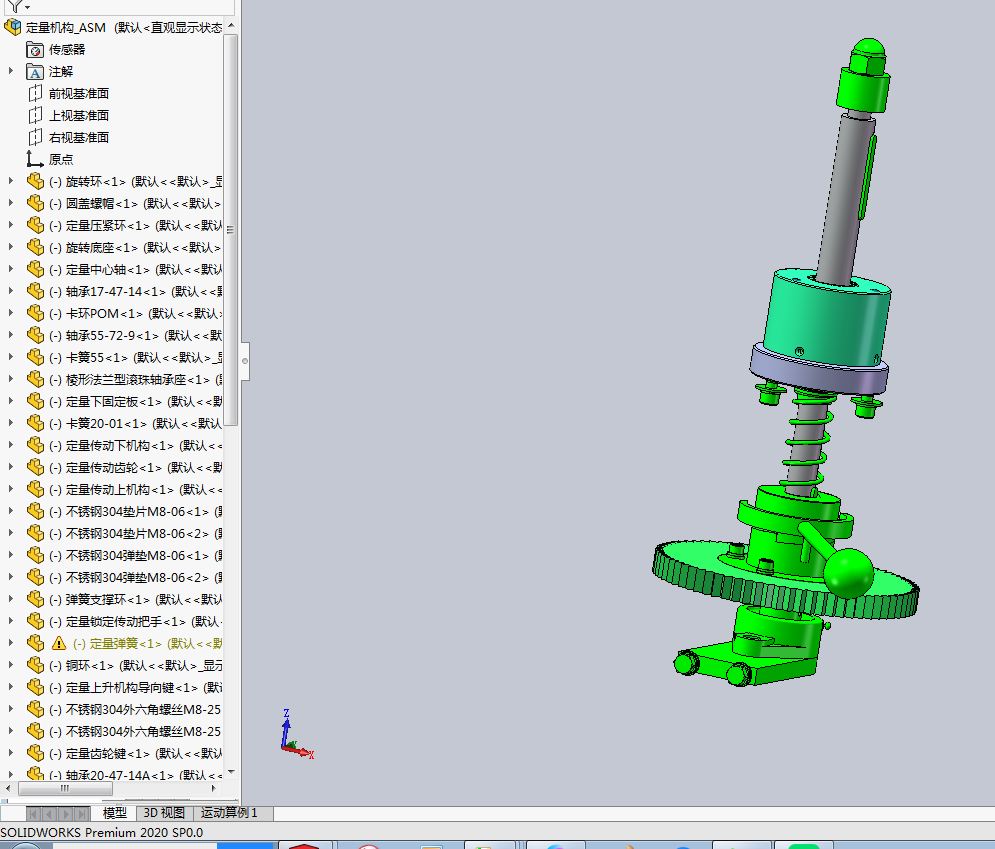Viewport: 995px width, 849px height.
Task: Click the part icon for 定量下固定板<1>
Action: [x=36, y=402]
